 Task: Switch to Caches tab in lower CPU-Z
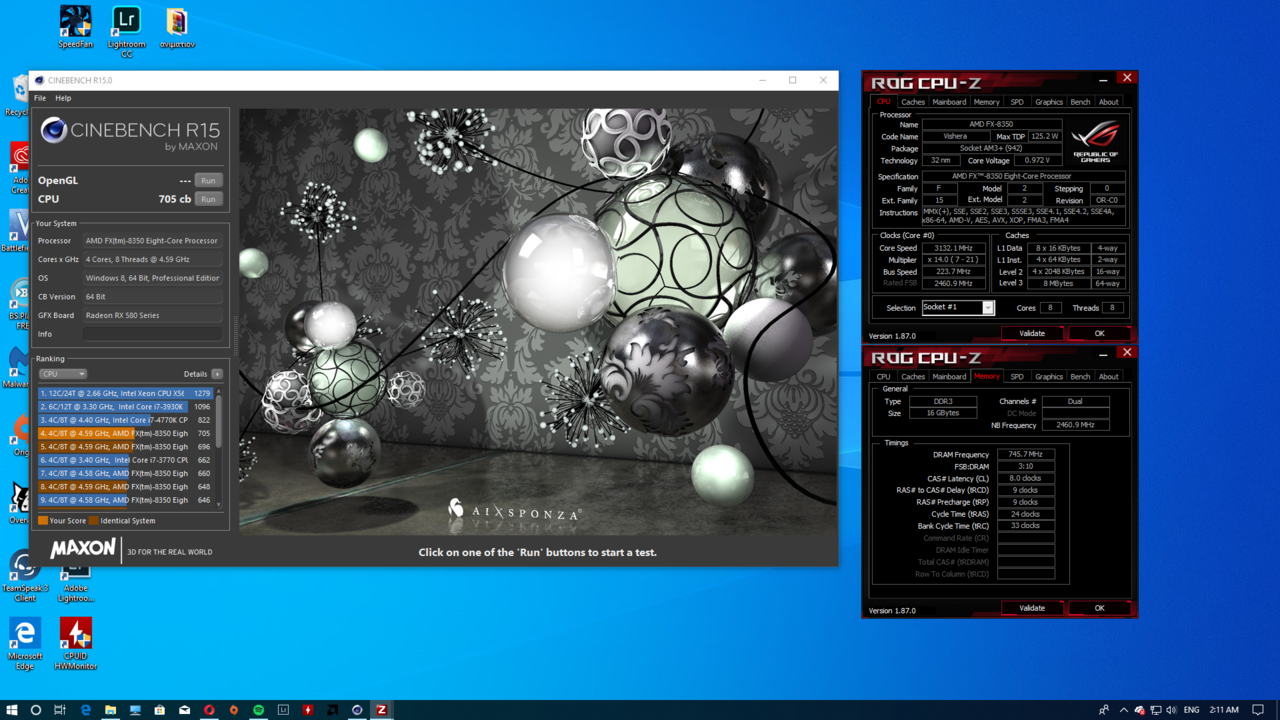(x=913, y=377)
